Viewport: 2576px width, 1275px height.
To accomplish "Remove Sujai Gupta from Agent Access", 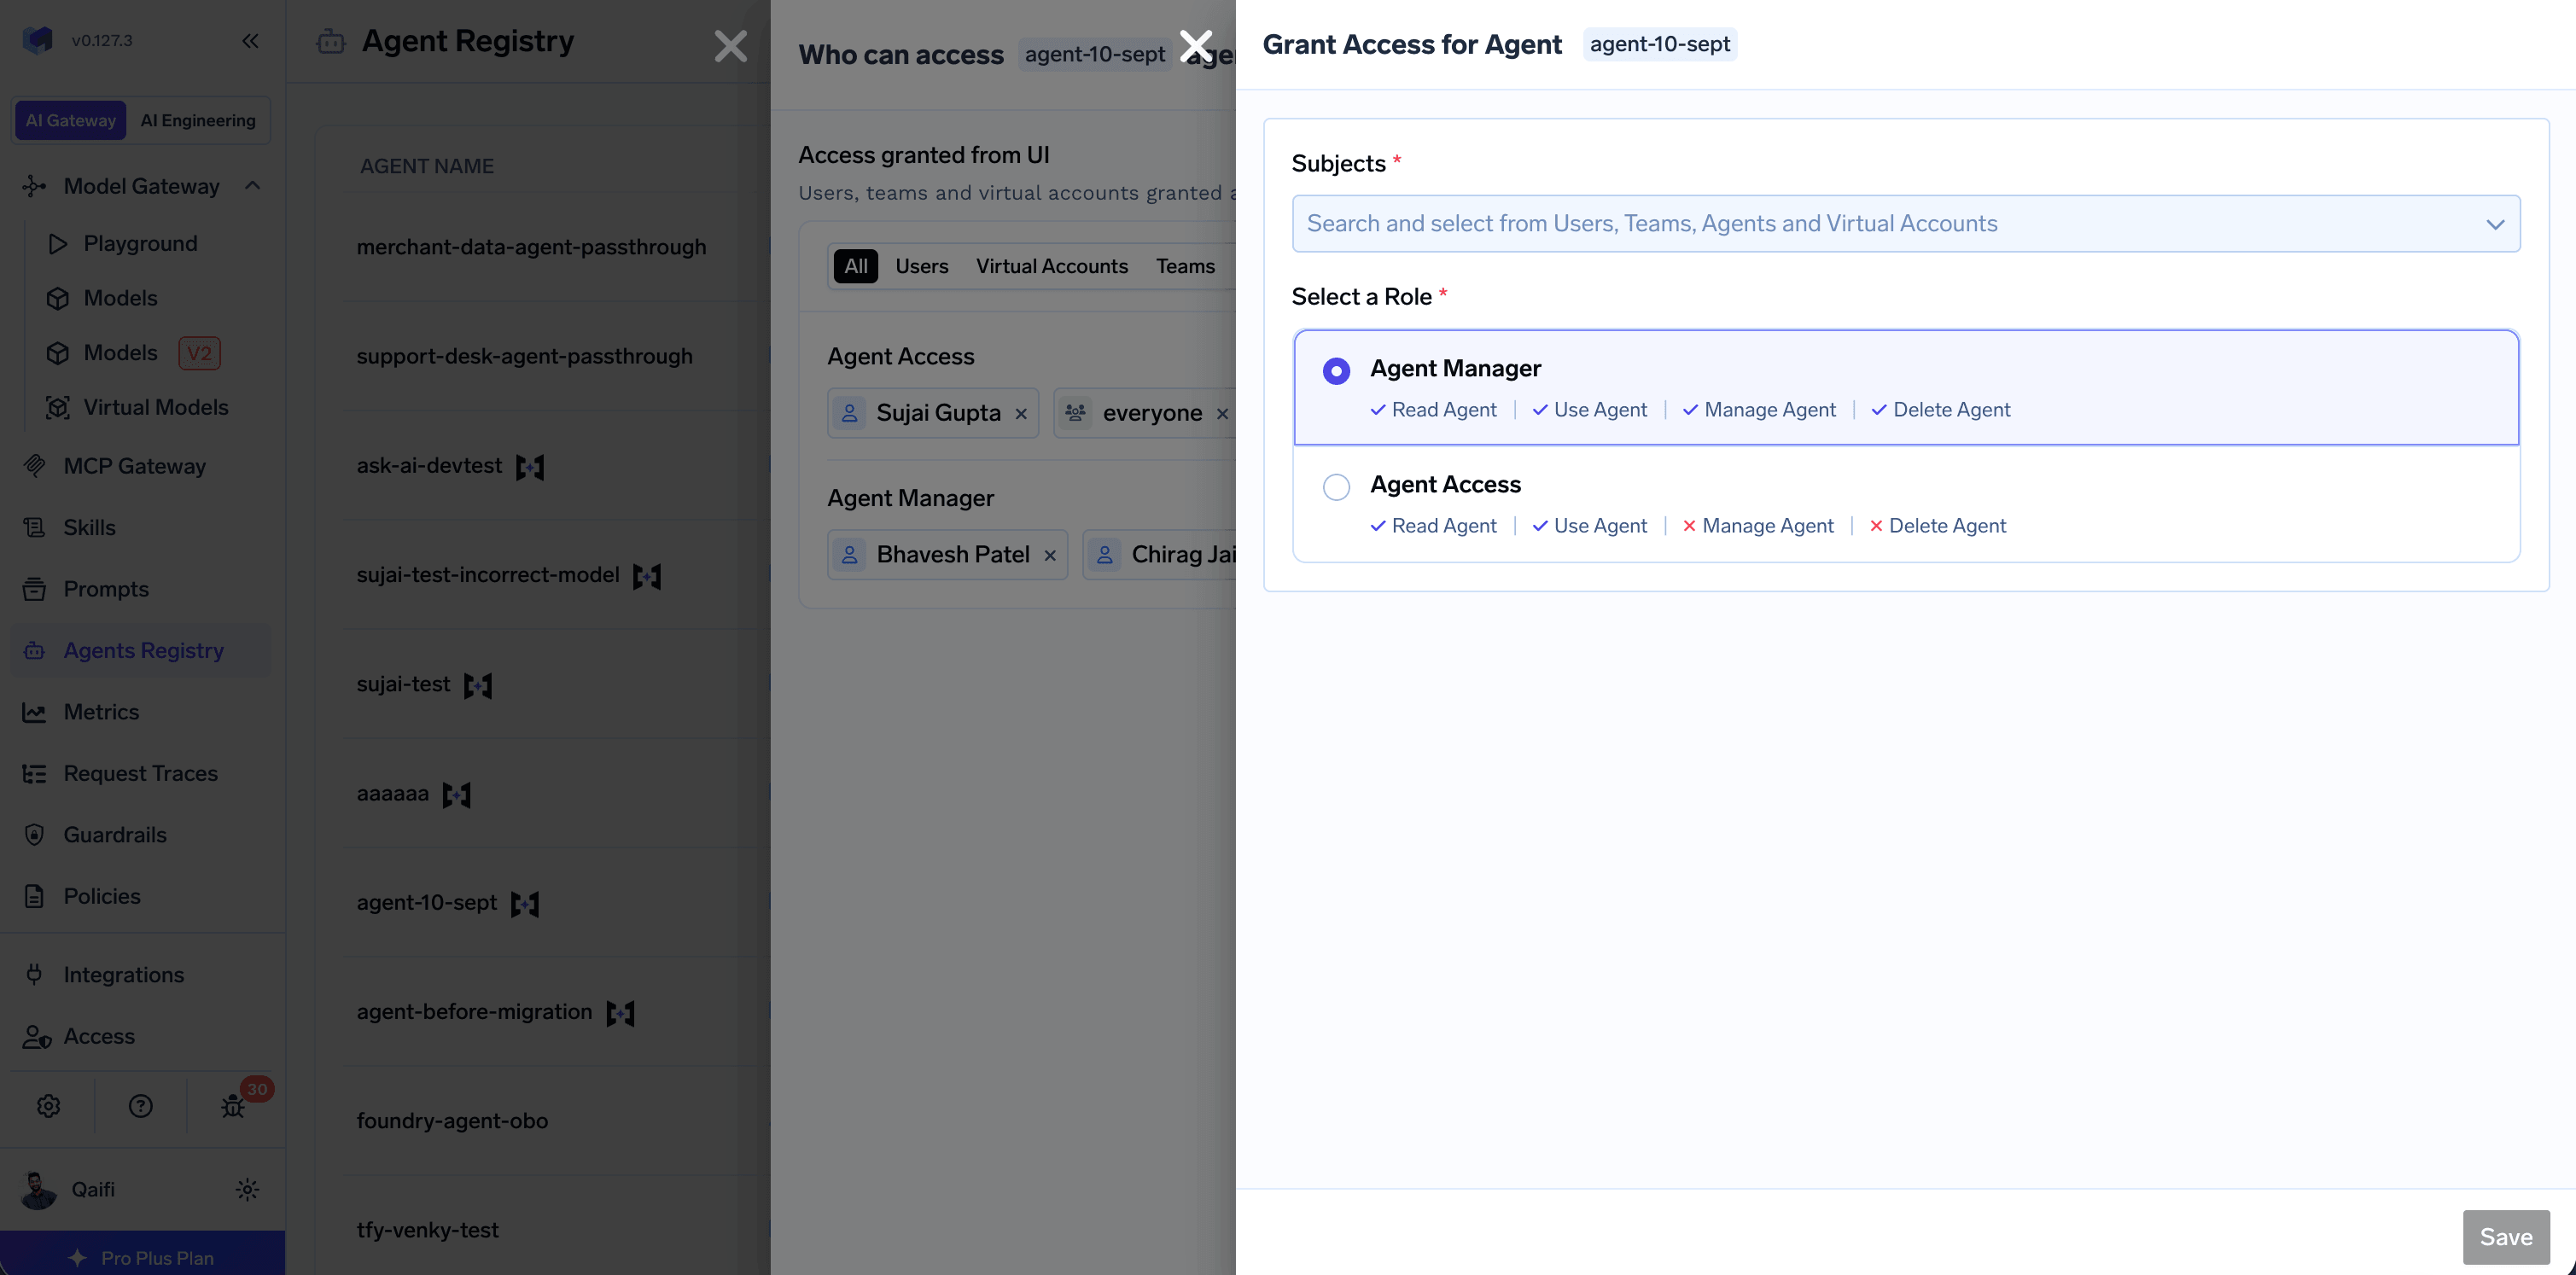I will (1021, 414).
